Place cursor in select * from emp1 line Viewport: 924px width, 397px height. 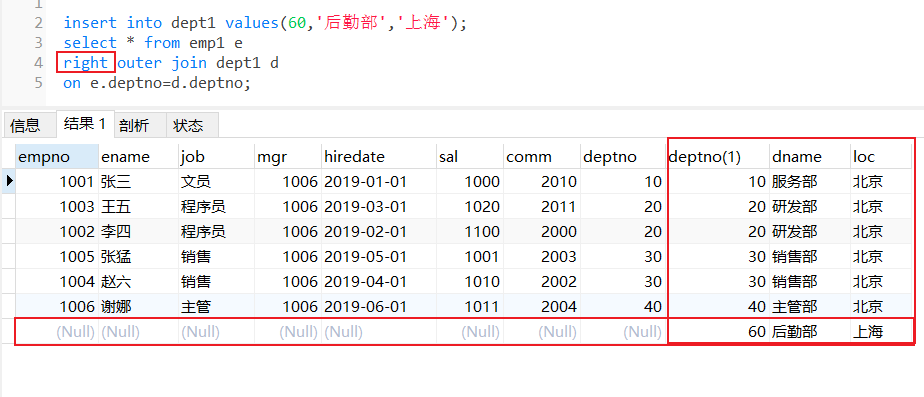153,42
